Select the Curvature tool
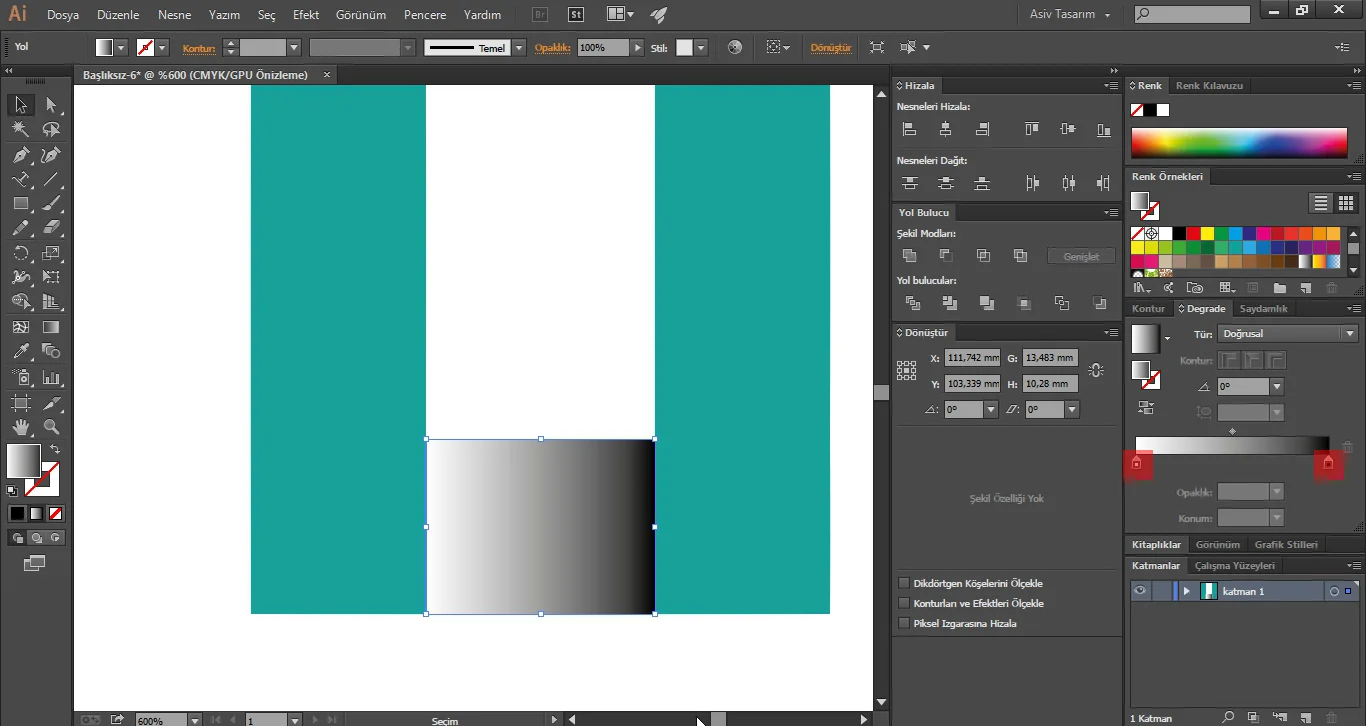Image resolution: width=1366 pixels, height=726 pixels. [x=52, y=155]
